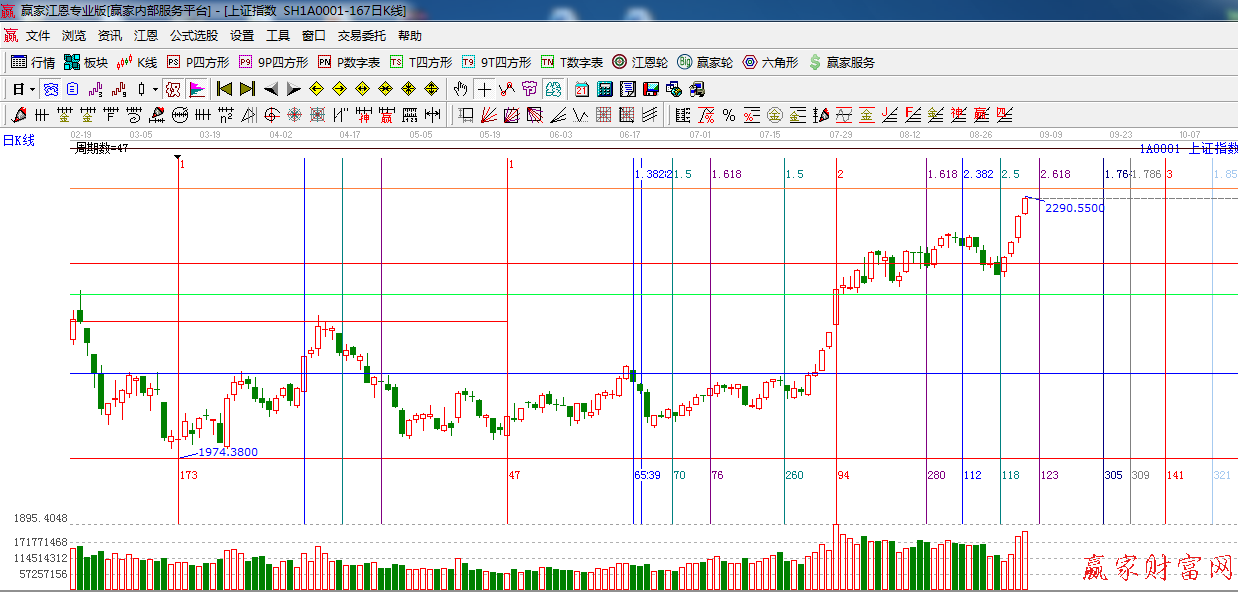
Task: Select the hand pan tool
Action: coord(460,89)
